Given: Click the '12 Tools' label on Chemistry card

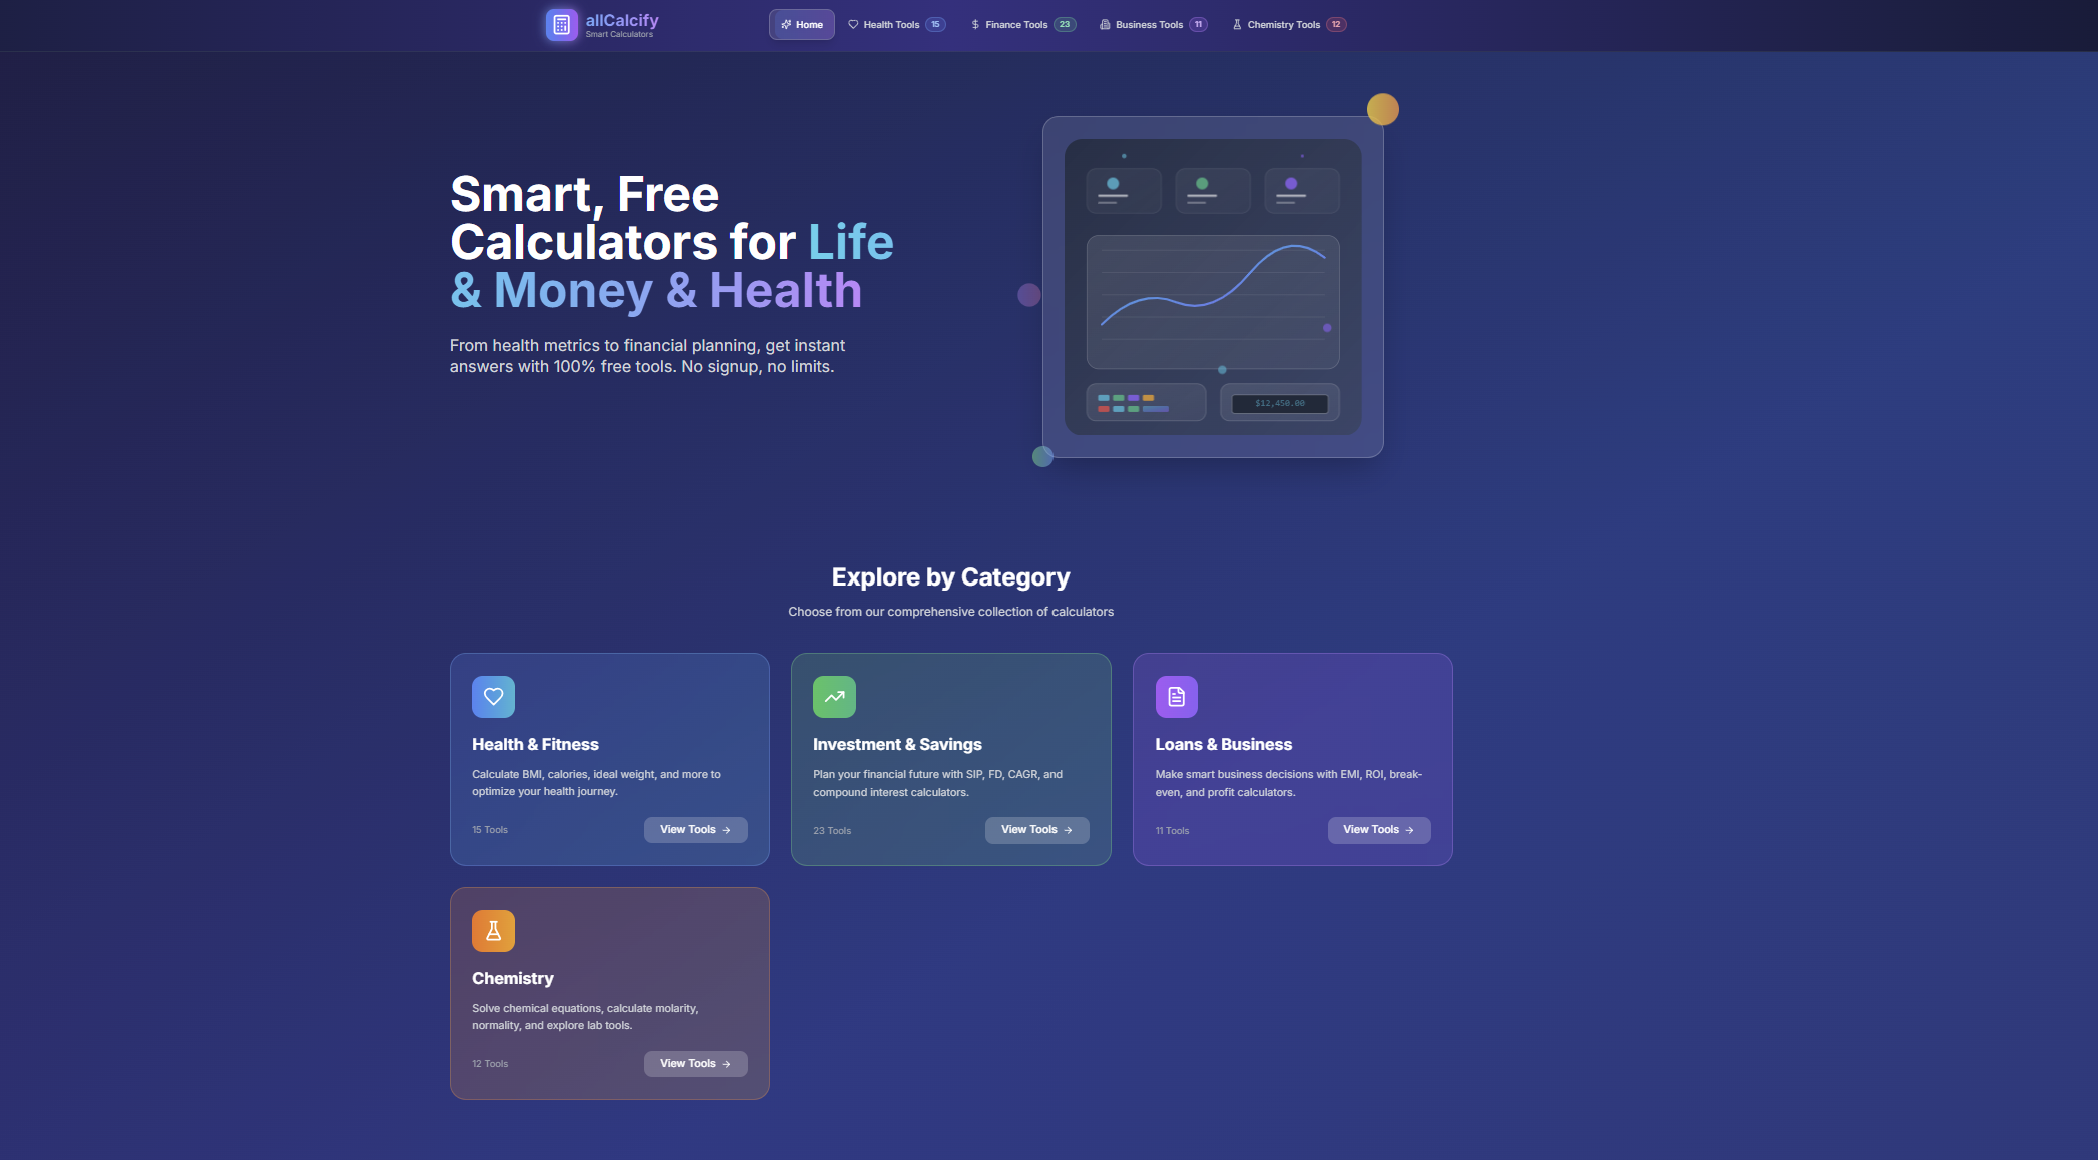Looking at the screenshot, I should point(490,1064).
